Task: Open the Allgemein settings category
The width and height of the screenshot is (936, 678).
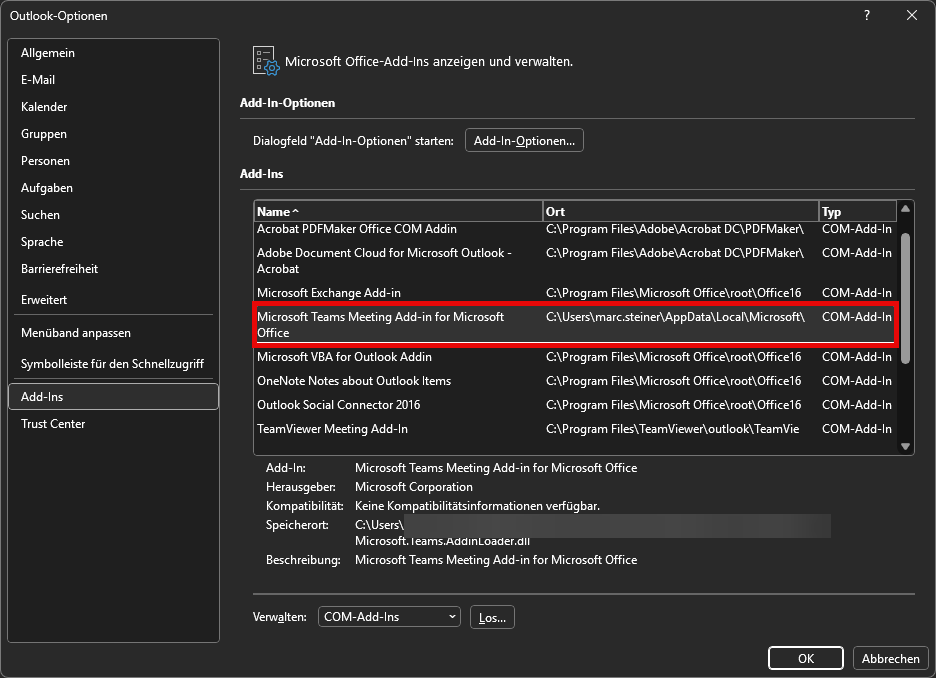Action: pos(48,53)
